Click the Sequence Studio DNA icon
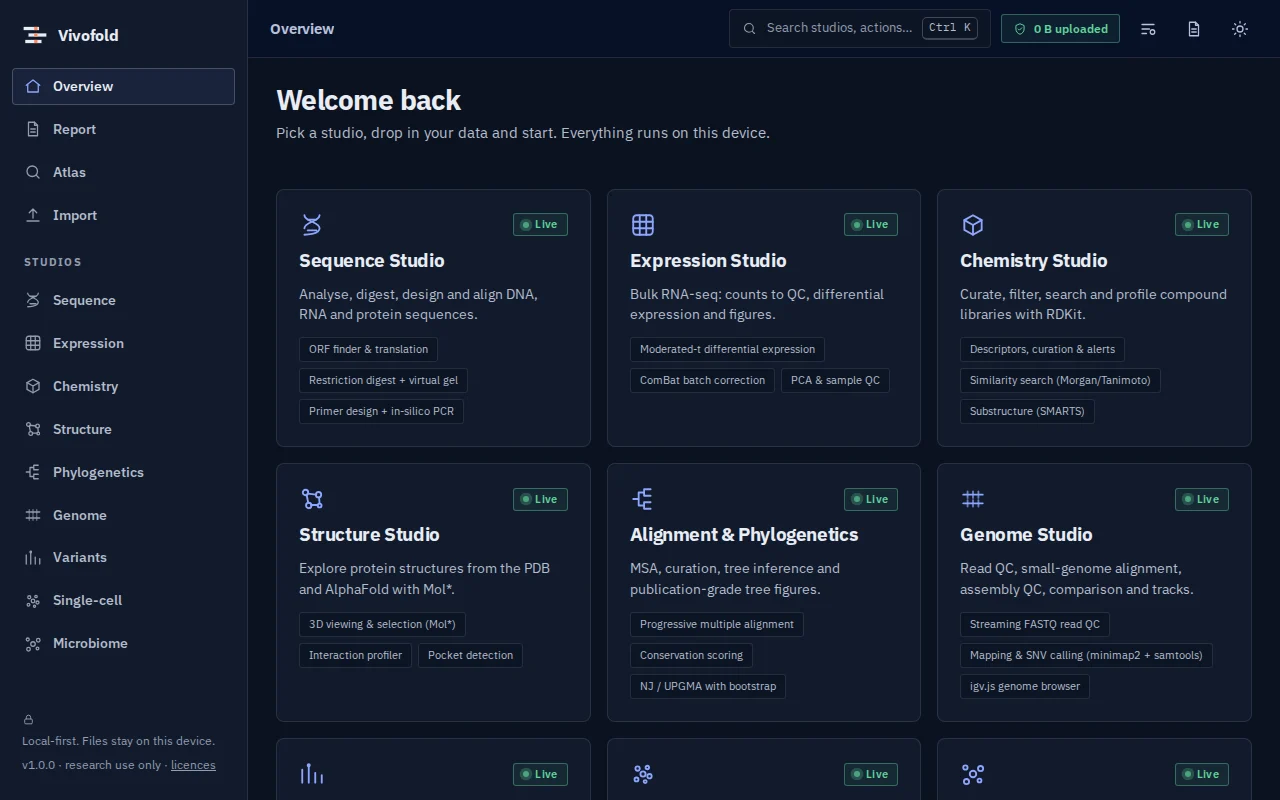This screenshot has width=1280, height=800. click(x=312, y=224)
